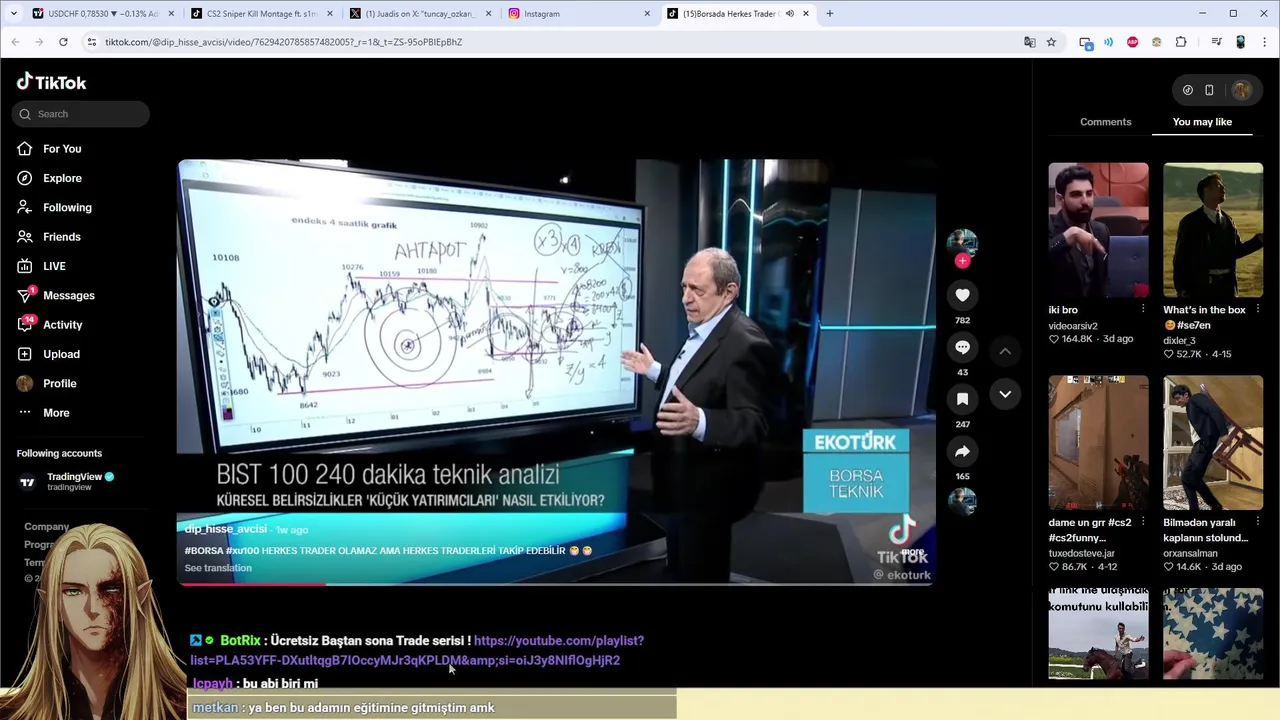Viewport: 1280px width, 720px height.
Task: Switch to the Comments tab
Action: point(1105,122)
